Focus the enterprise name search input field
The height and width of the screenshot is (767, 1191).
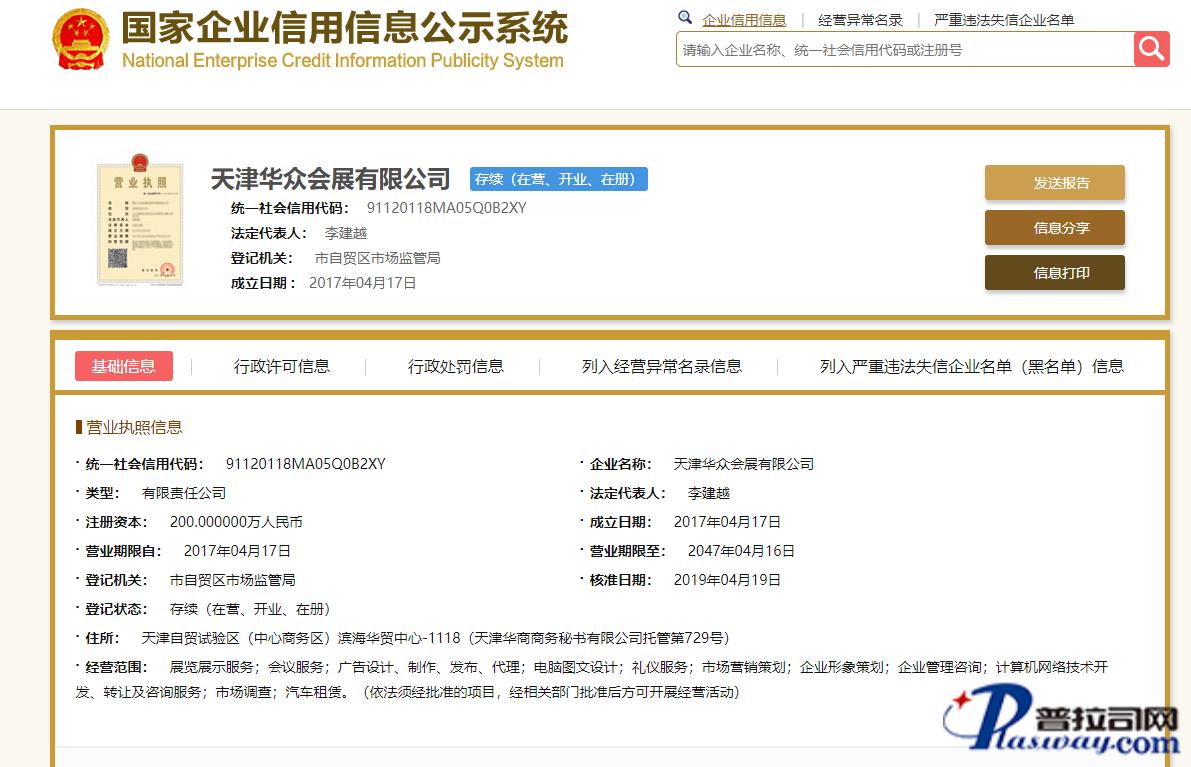[904, 49]
